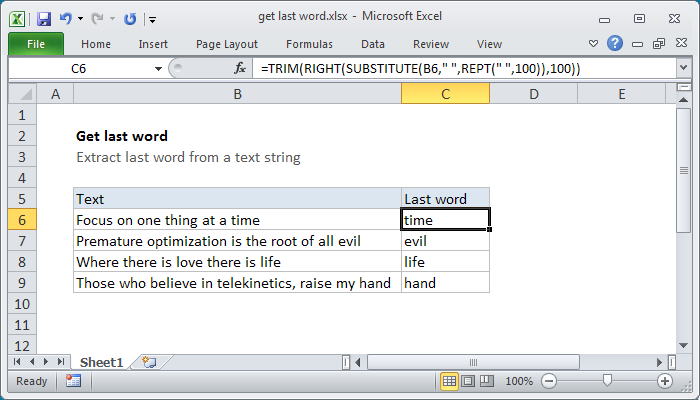Select row 6 header
The width and height of the screenshot is (700, 400).
coord(22,220)
